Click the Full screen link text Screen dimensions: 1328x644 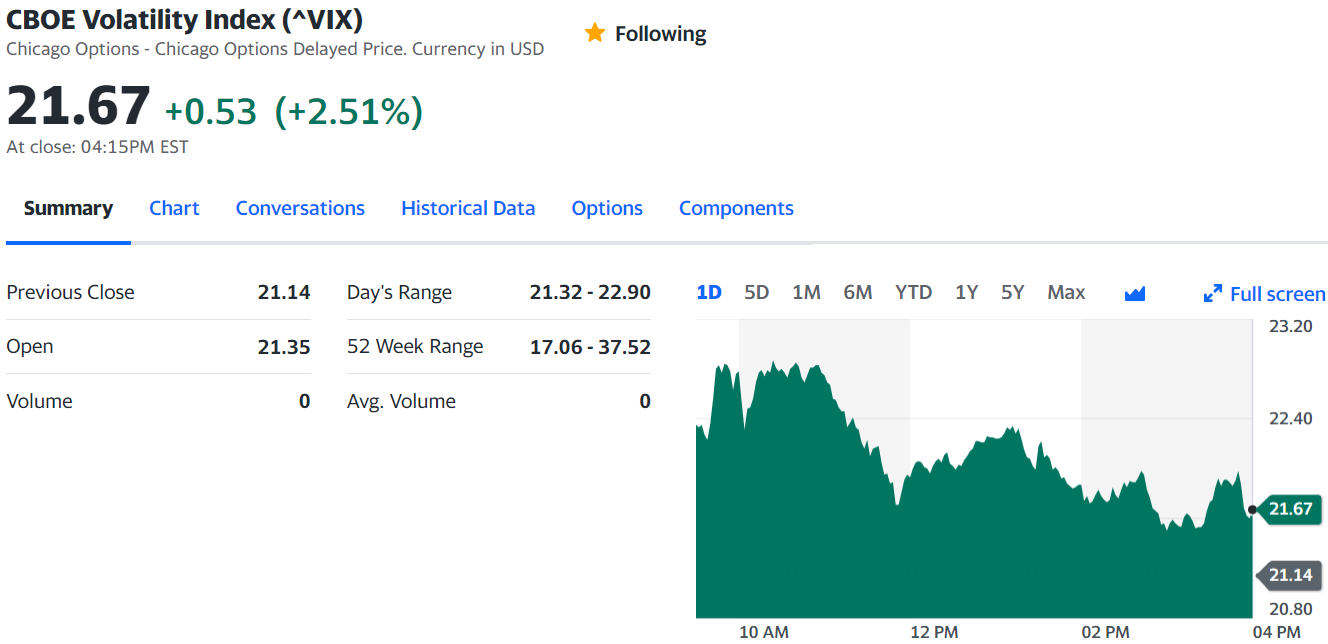1277,294
